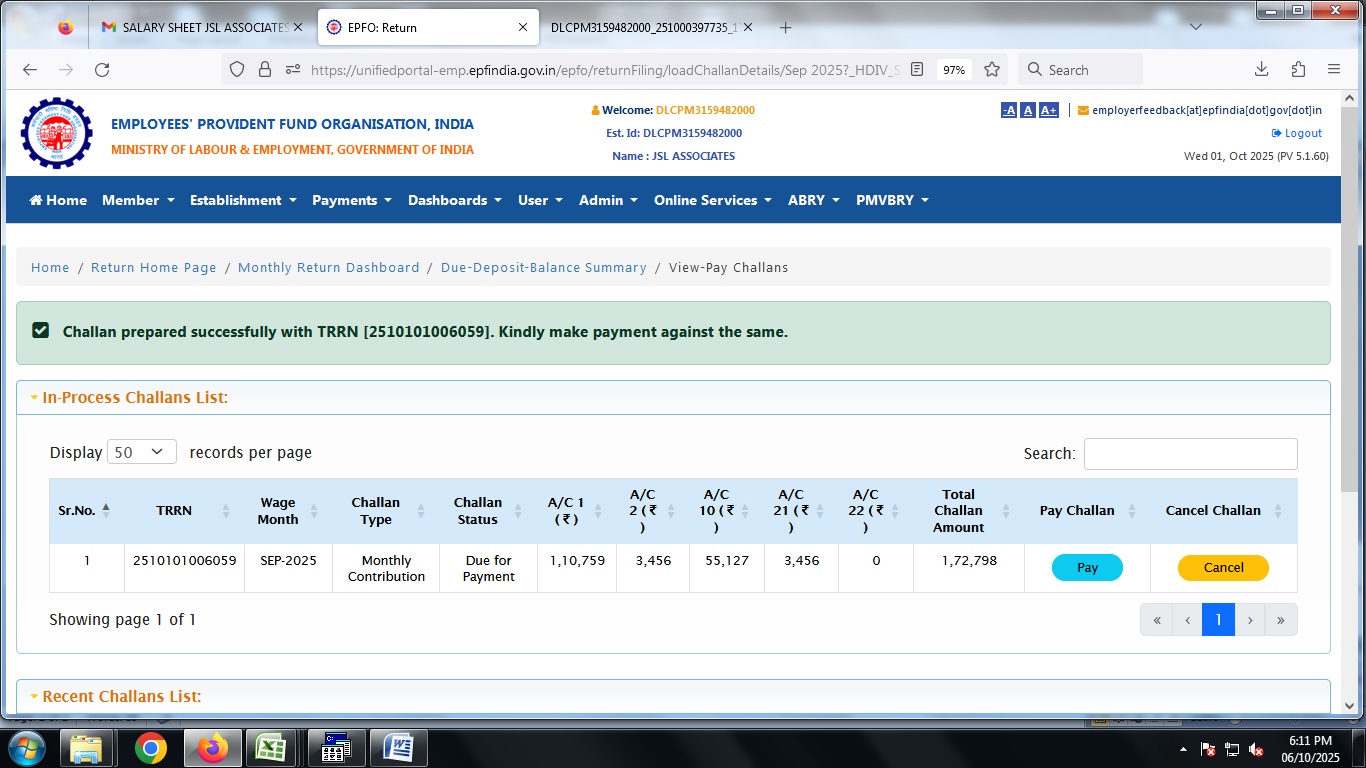Click the challan Search input field
Screen dimensions: 1366x768
tap(1190, 453)
